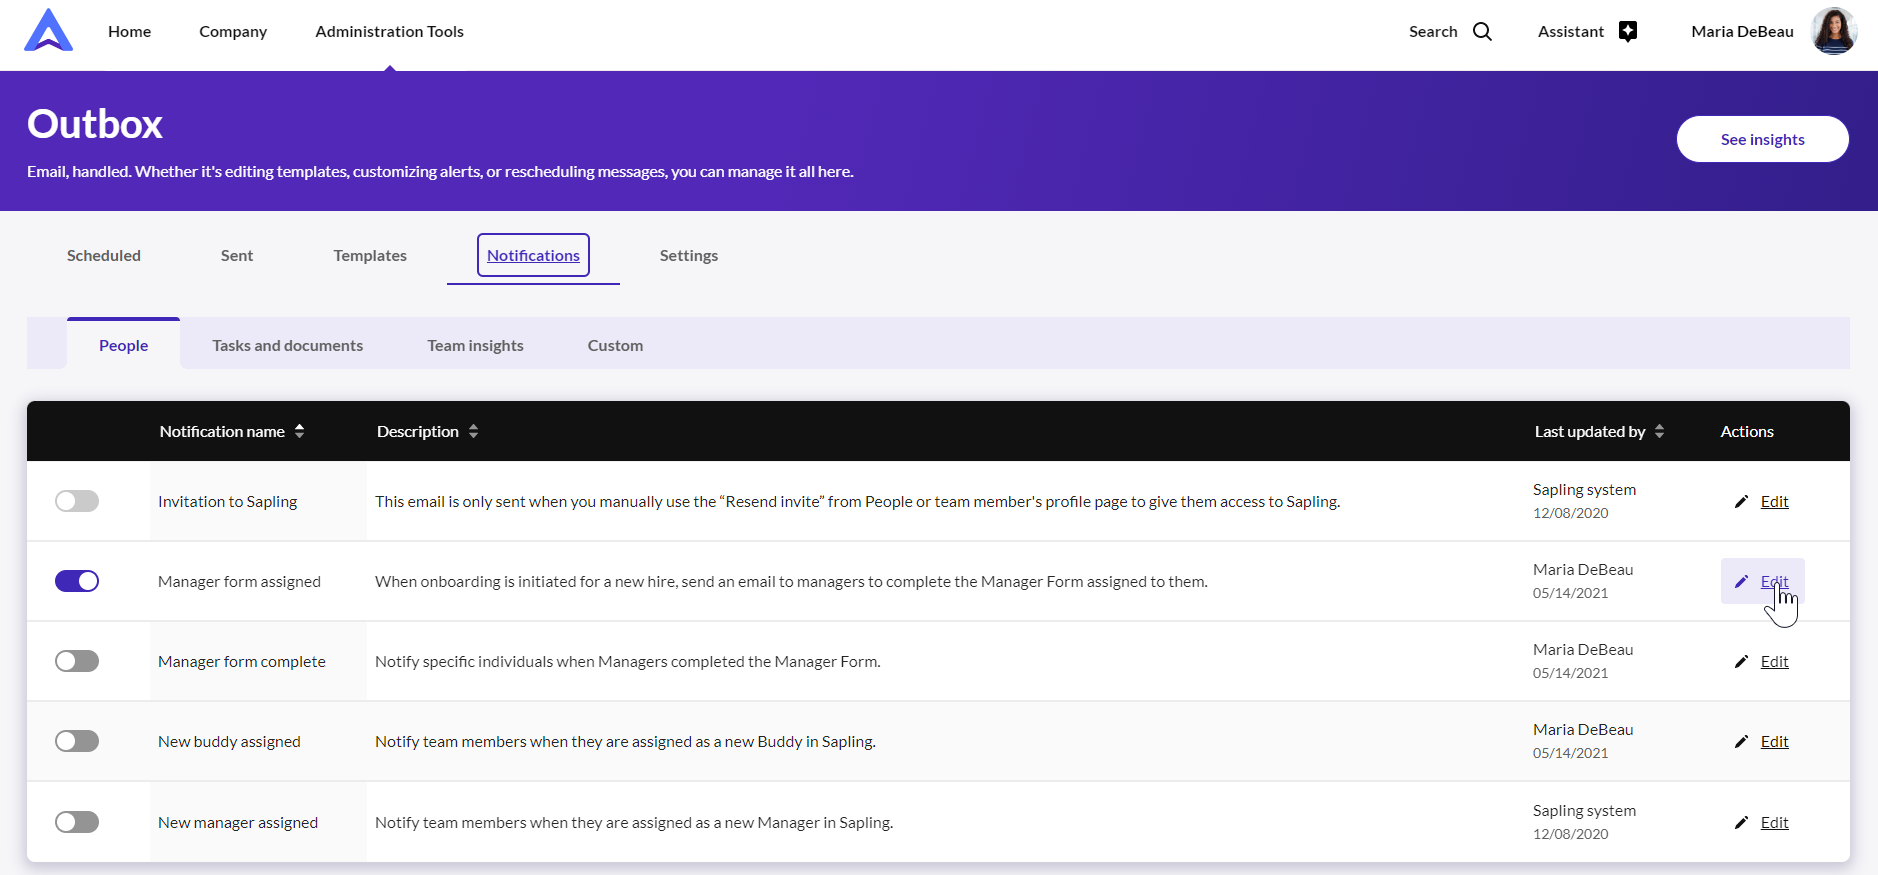
Task: Edit the New buddy assigned notification
Action: point(1775,742)
